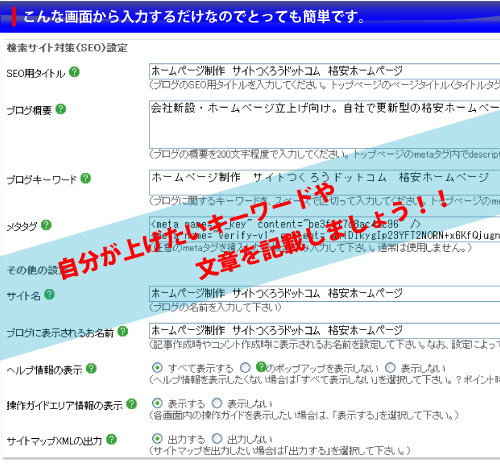Viewport: 500px width, 464px height.
Task: Click the 検索サイト対策(SEO)設定 heading text
Action: coord(67,48)
